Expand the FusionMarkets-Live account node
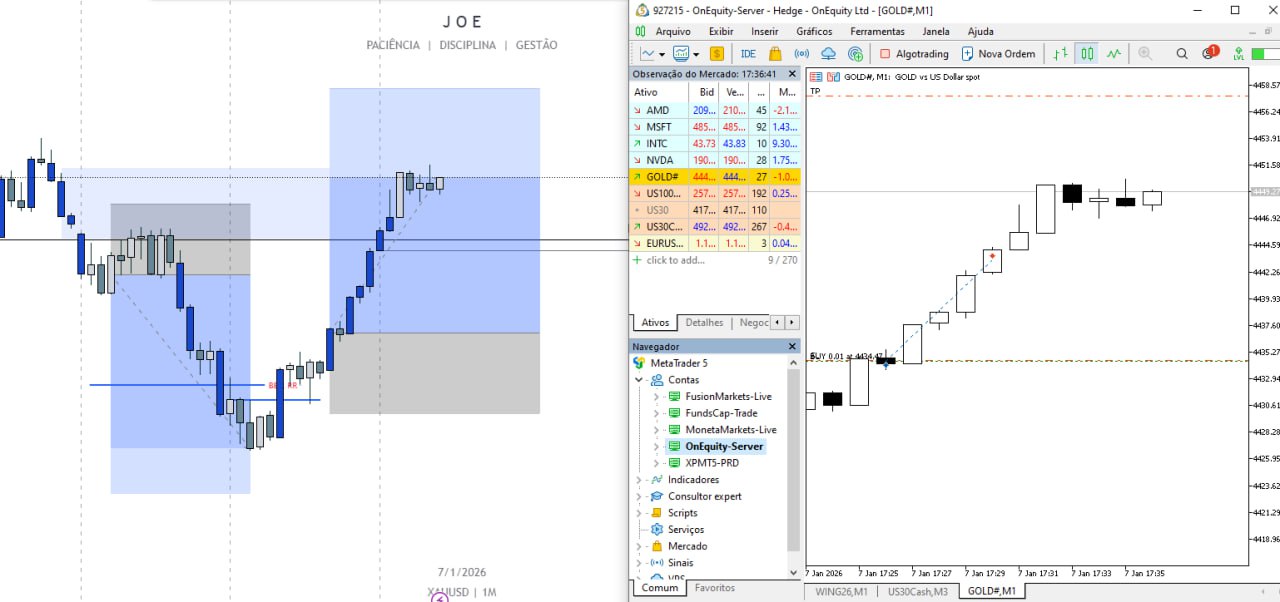 click(656, 397)
